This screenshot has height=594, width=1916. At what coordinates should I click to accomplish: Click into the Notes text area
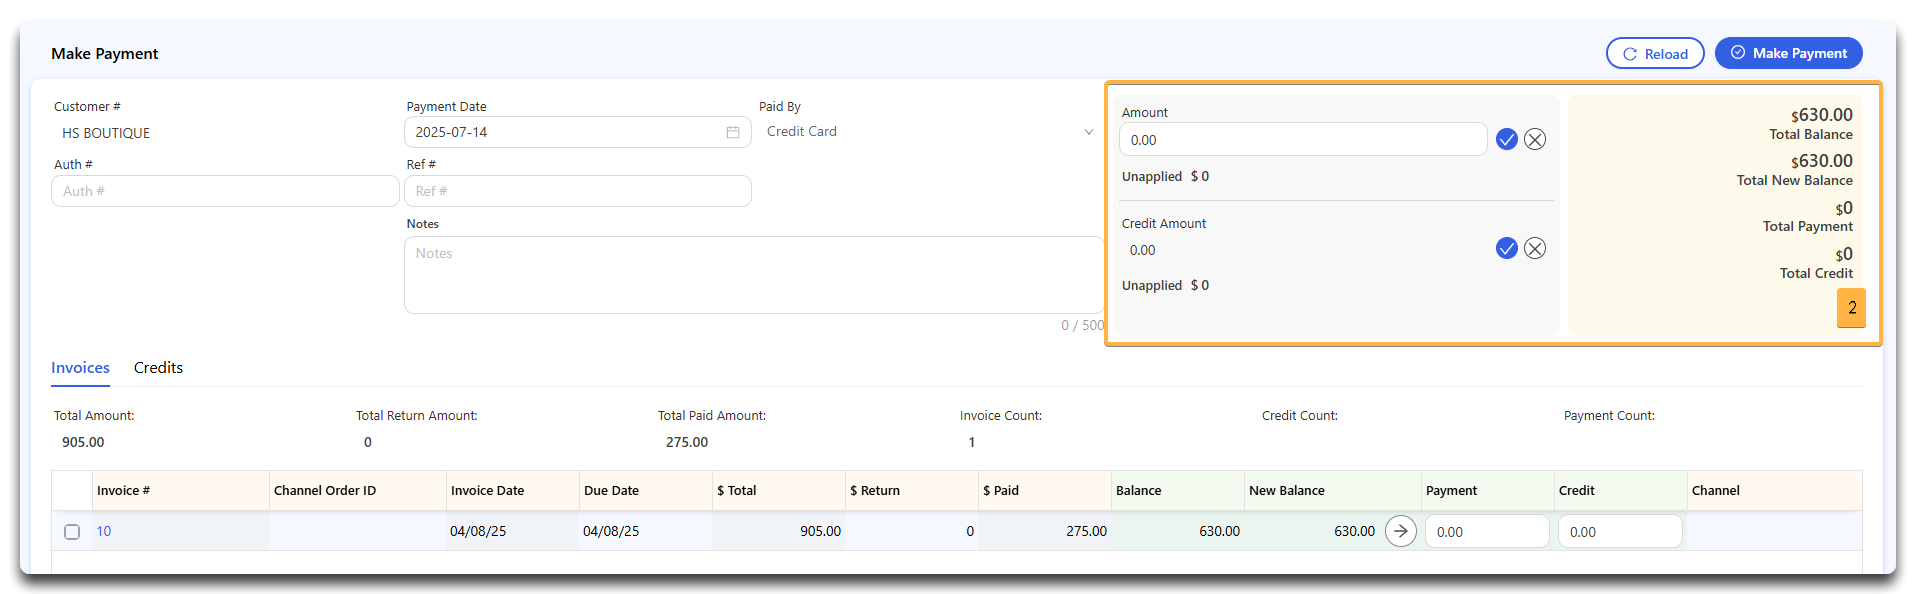(x=754, y=275)
